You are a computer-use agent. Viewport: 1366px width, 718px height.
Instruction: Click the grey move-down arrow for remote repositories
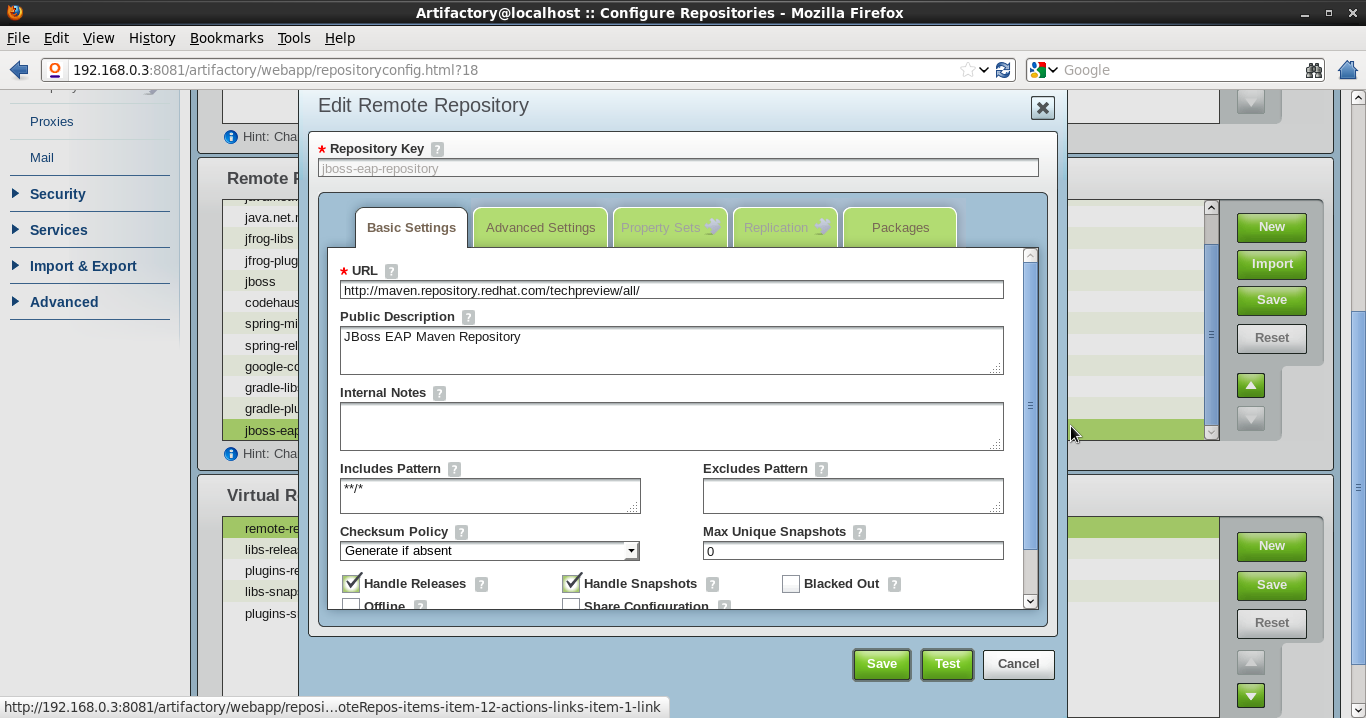(1251, 419)
